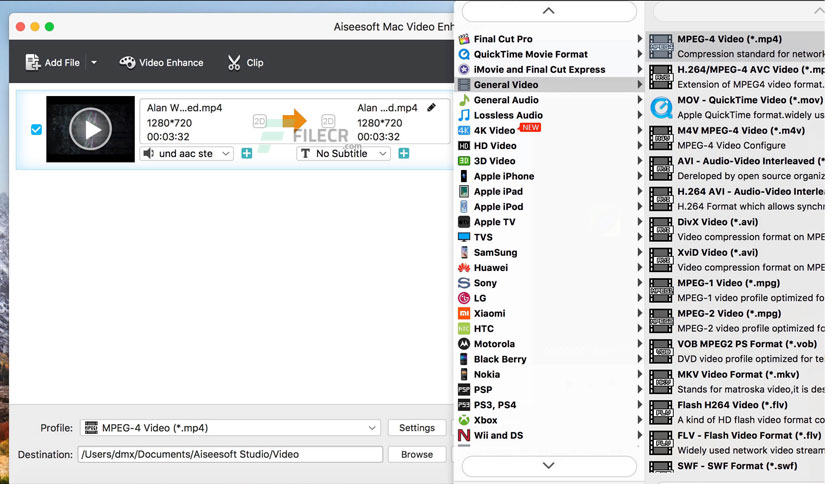Click the HTC logo icon
This screenshot has height=484, width=836.
(464, 328)
